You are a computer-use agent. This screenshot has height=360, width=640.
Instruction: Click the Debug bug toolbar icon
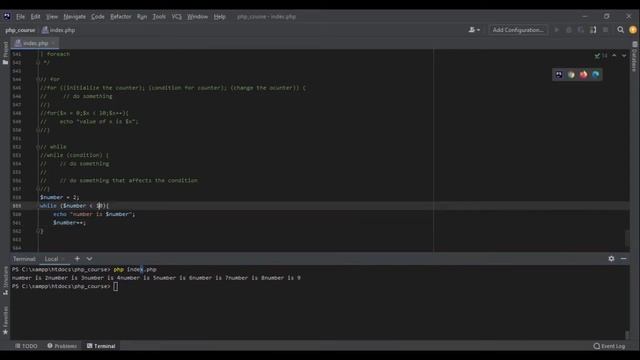point(569,30)
